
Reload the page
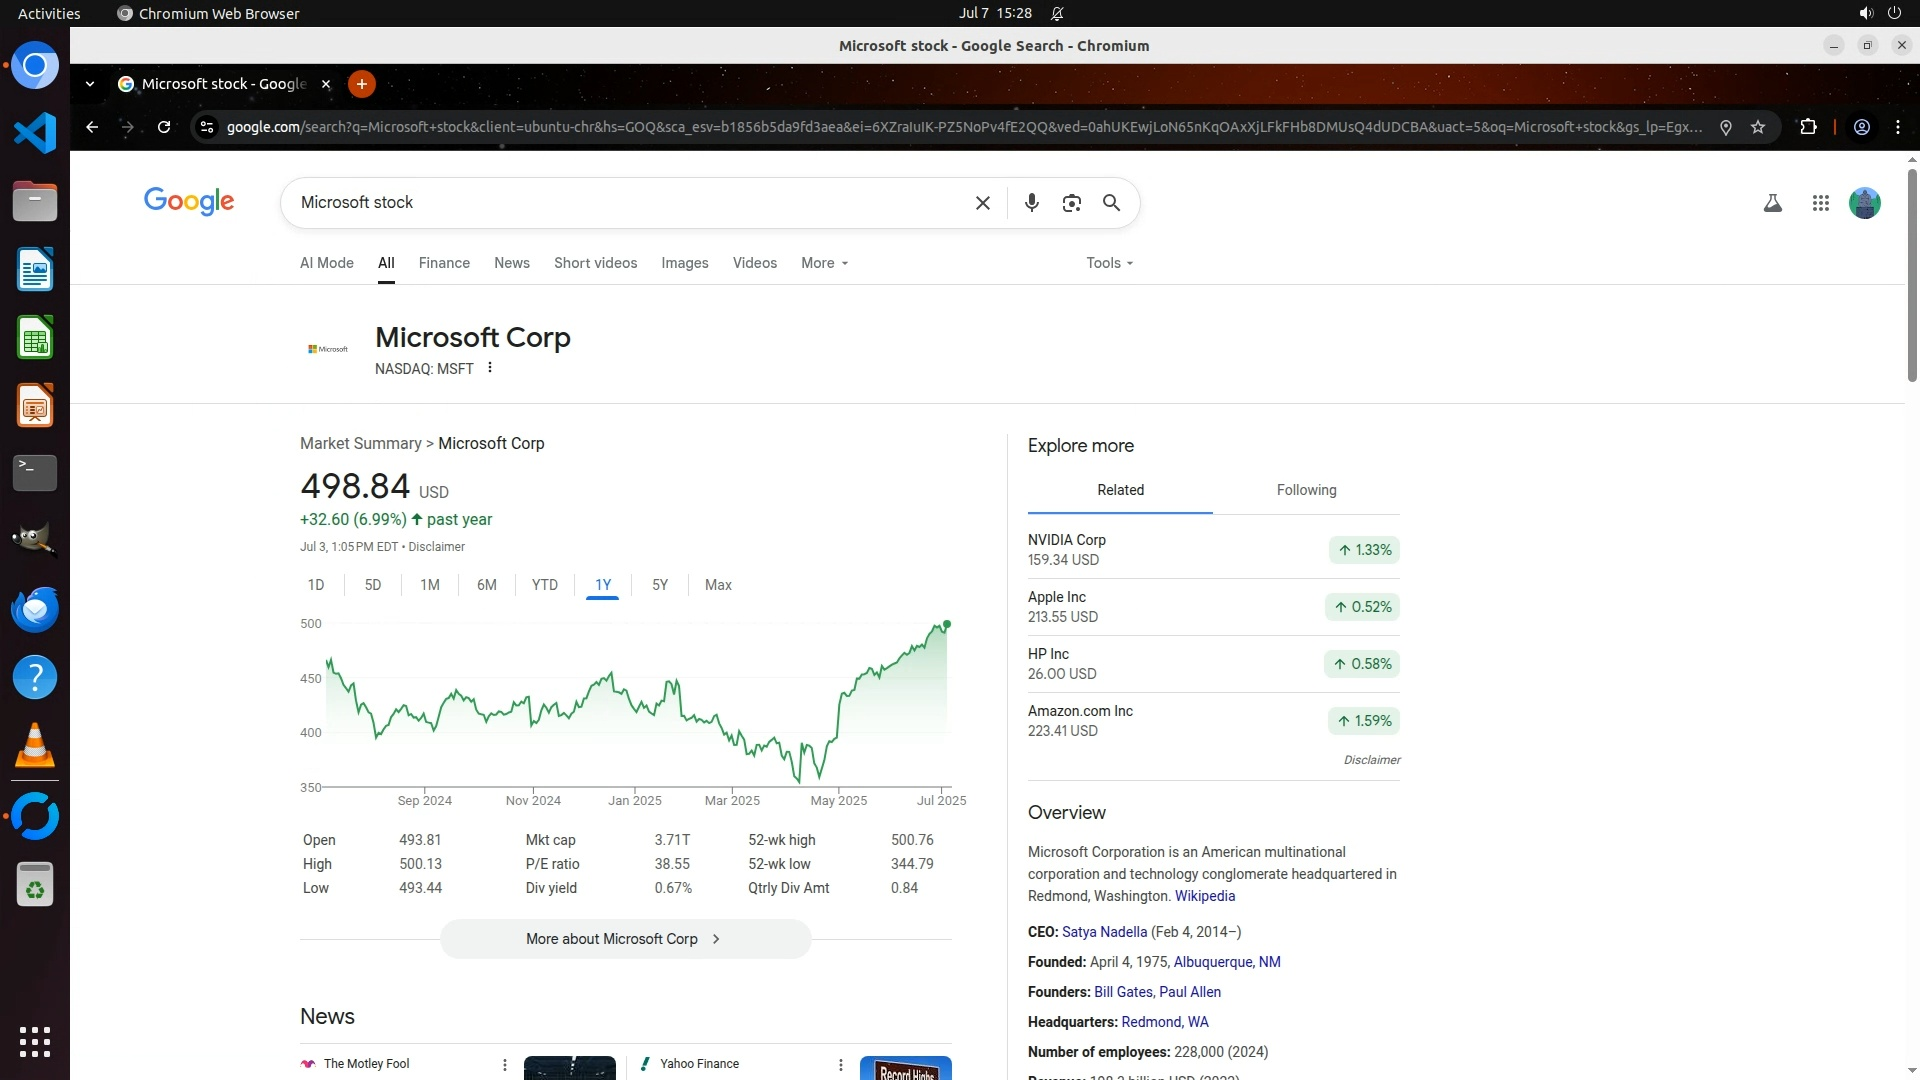point(164,127)
